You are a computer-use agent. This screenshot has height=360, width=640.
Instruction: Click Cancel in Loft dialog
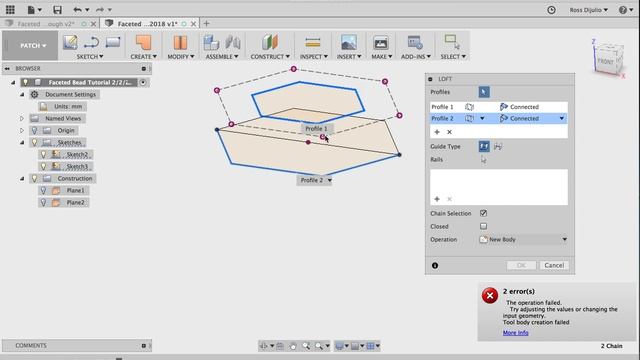(x=554, y=265)
